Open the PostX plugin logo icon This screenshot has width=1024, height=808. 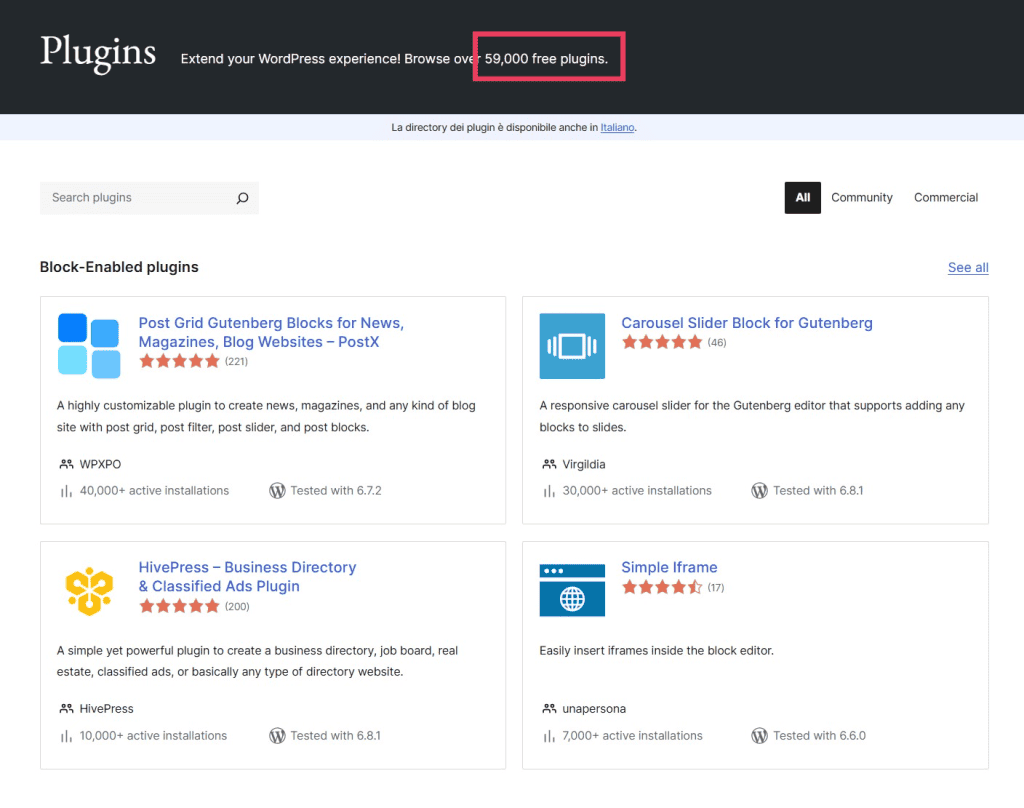(89, 346)
